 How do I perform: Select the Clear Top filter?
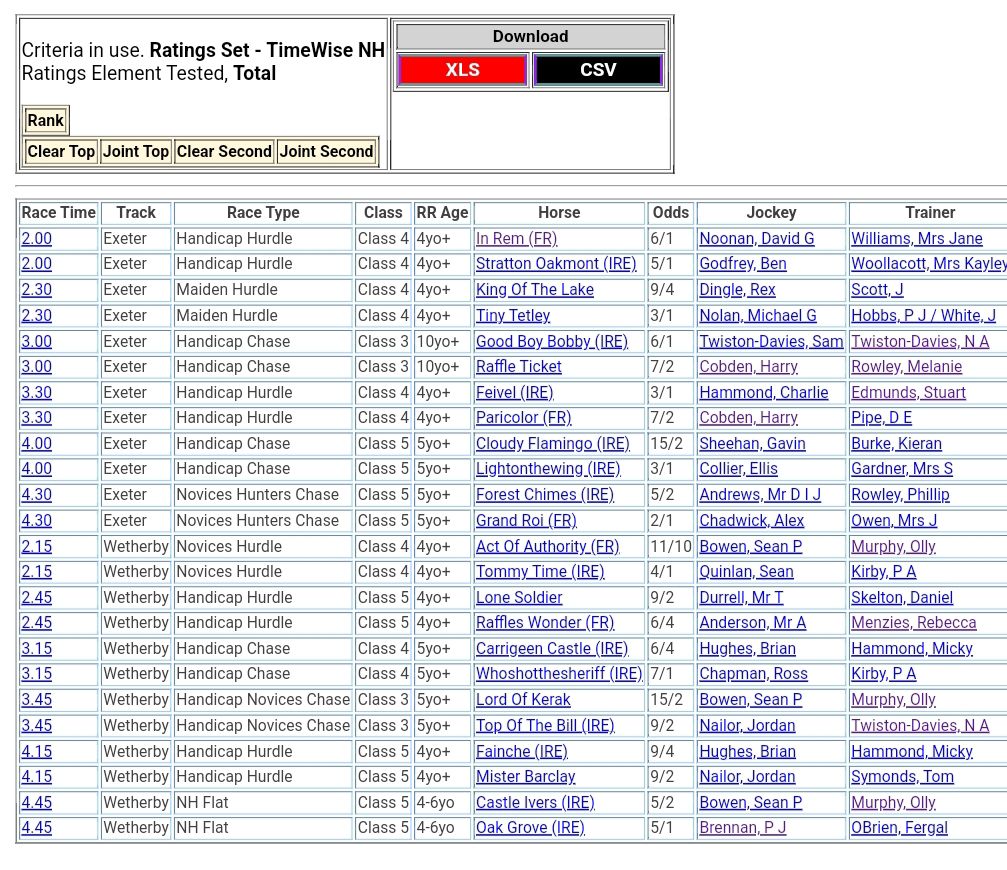(61, 152)
